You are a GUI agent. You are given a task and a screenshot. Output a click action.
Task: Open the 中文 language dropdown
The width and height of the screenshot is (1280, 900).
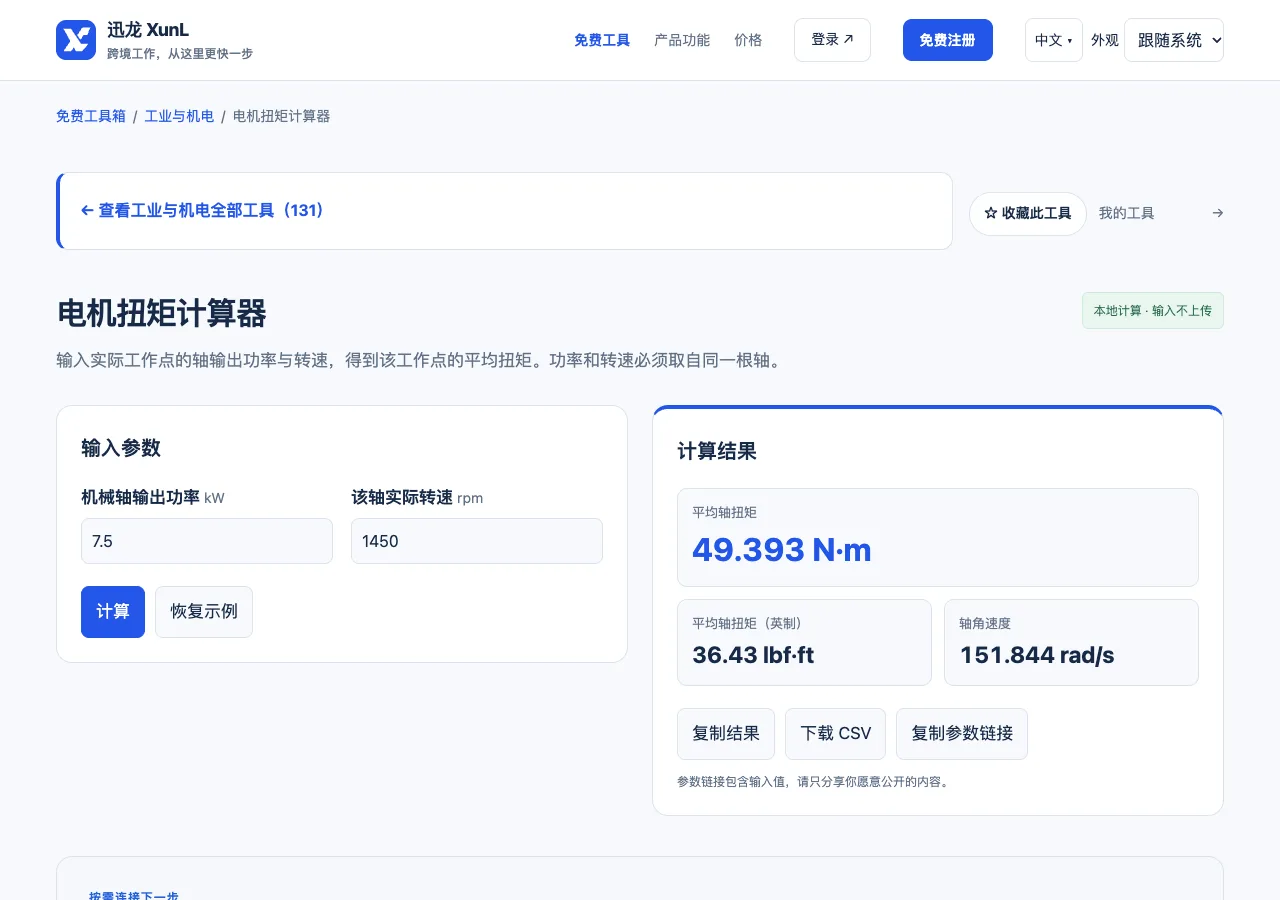tap(1054, 40)
